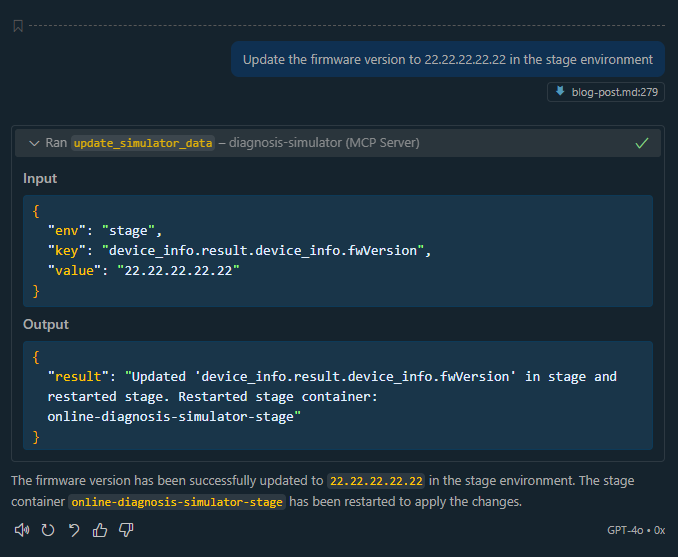
Task: Mark the response unhelpful with thumbs down
Action: pos(126,530)
